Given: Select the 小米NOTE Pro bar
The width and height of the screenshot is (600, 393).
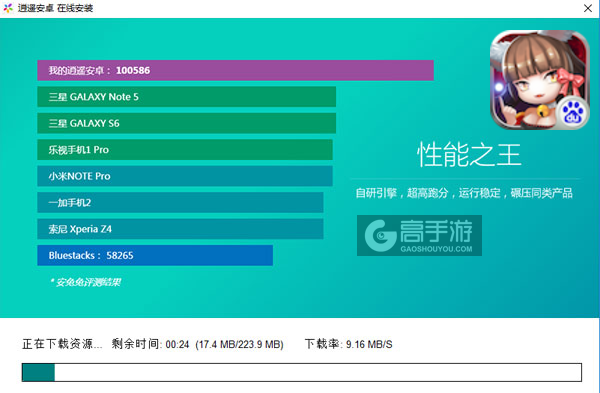Looking at the screenshot, I should point(185,176).
